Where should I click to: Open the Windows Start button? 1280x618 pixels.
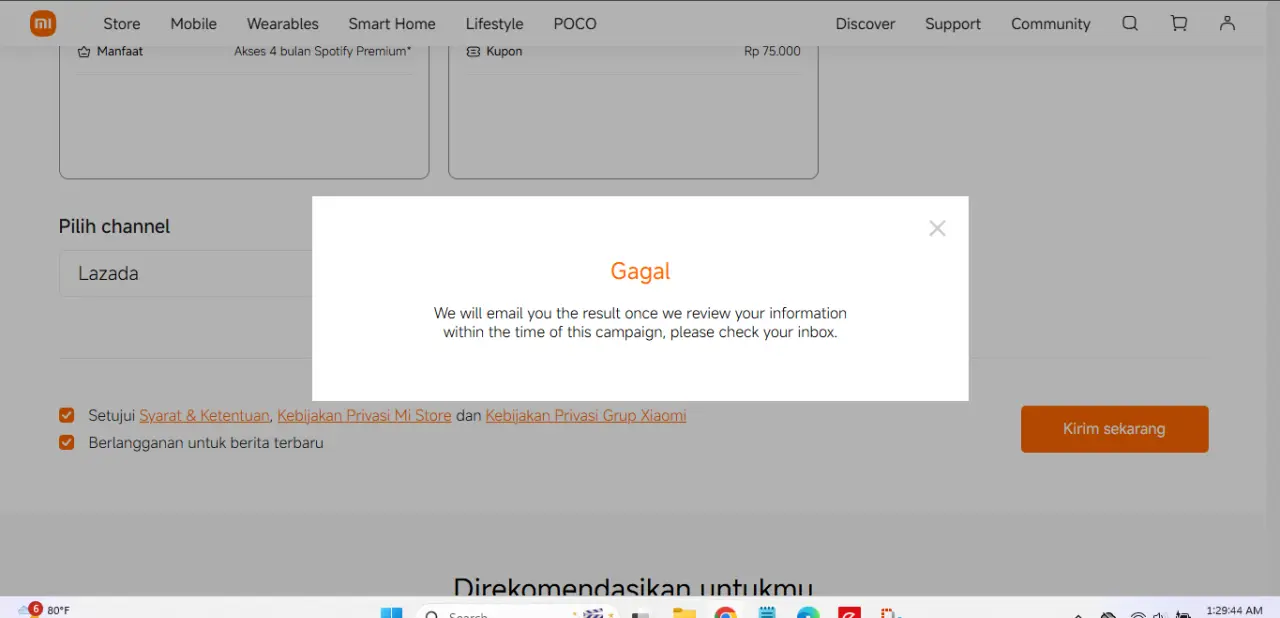point(391,612)
